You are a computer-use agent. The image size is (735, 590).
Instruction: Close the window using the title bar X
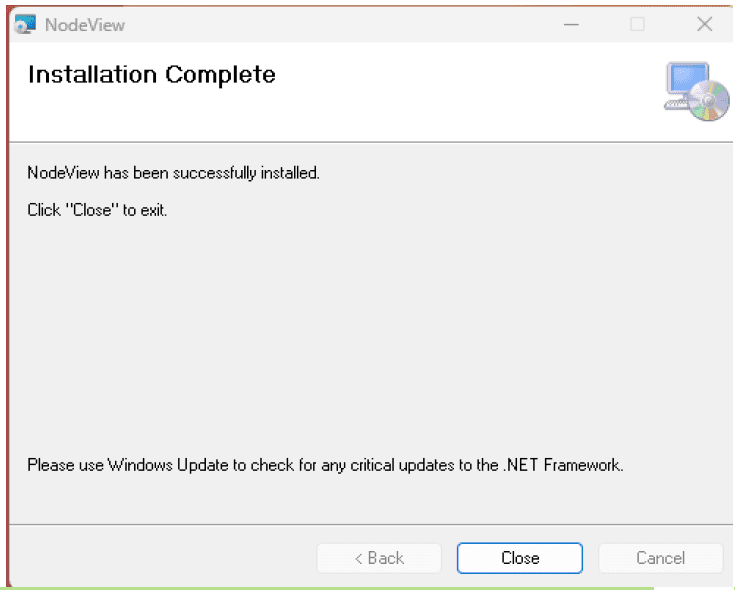704,24
